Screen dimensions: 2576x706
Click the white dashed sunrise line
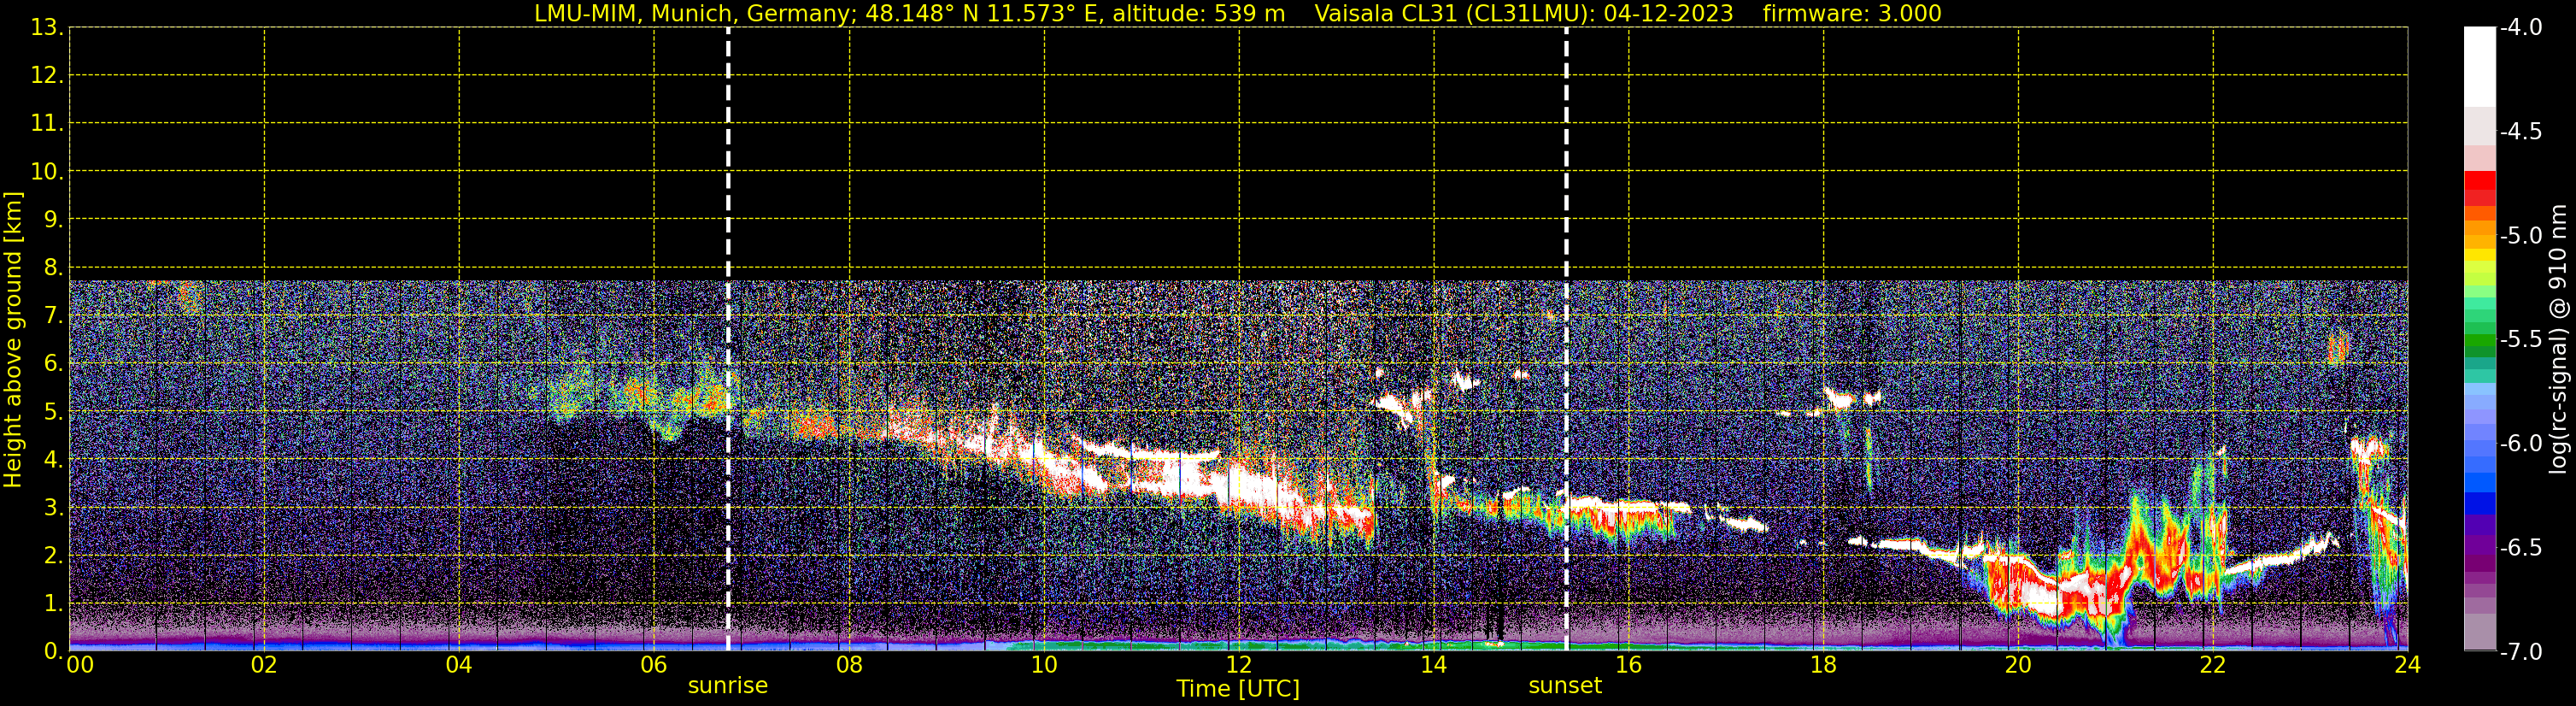[x=728, y=339]
